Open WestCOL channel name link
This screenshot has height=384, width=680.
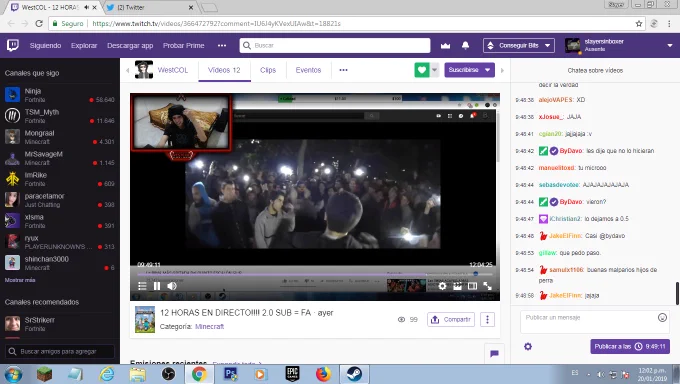[x=173, y=70]
